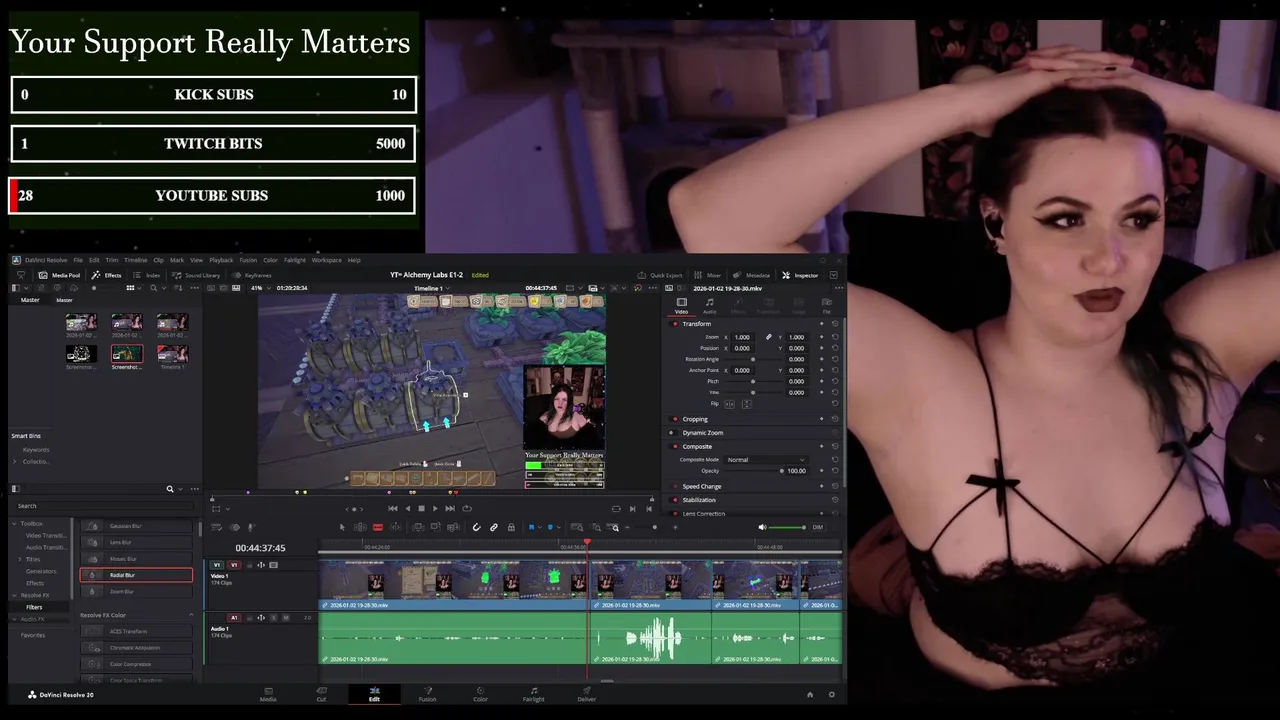Select the Gaussian Blur effect

point(136,526)
